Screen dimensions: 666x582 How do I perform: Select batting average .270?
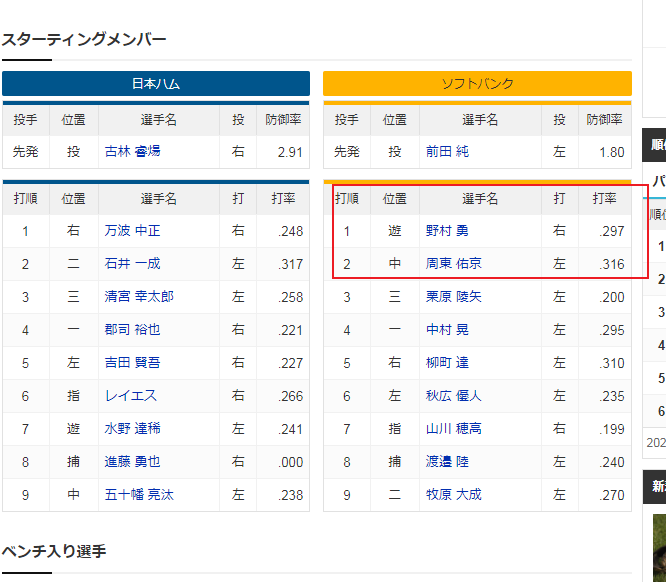612,495
